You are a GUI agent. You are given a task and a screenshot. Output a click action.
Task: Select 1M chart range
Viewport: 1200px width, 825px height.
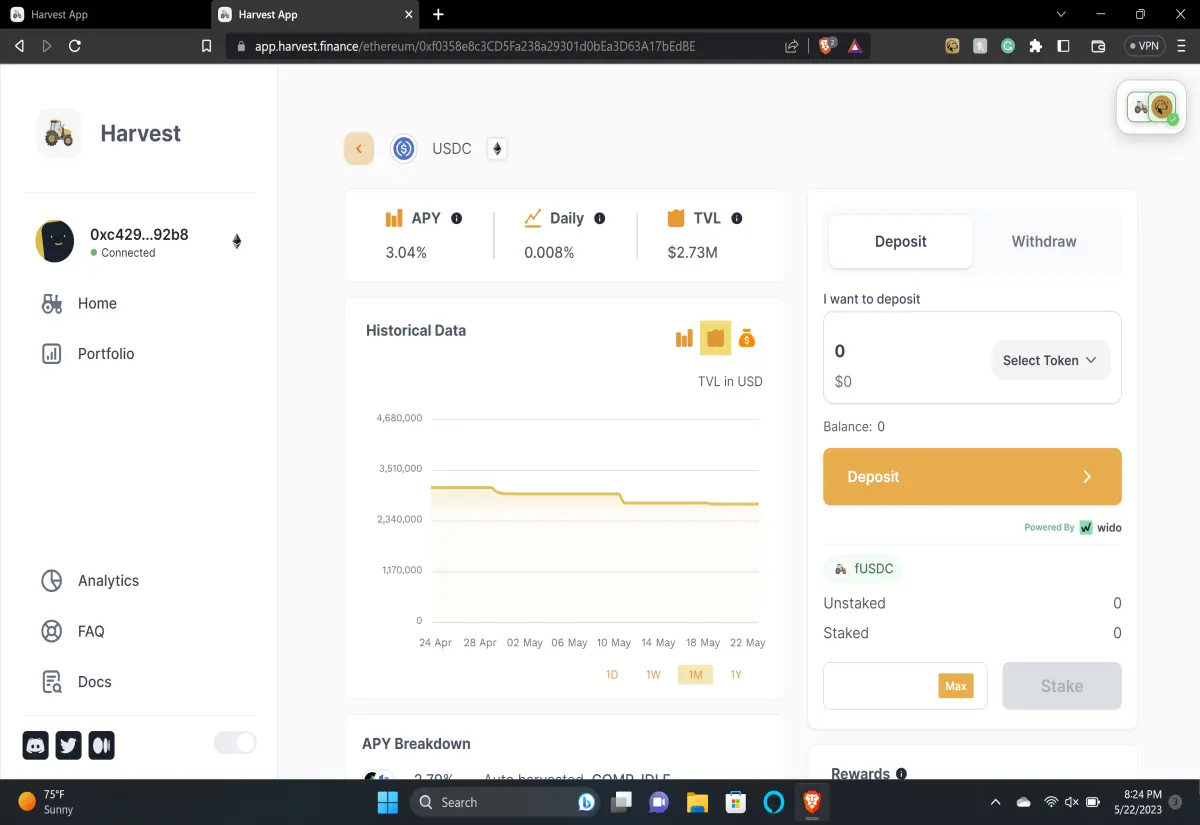tap(695, 675)
